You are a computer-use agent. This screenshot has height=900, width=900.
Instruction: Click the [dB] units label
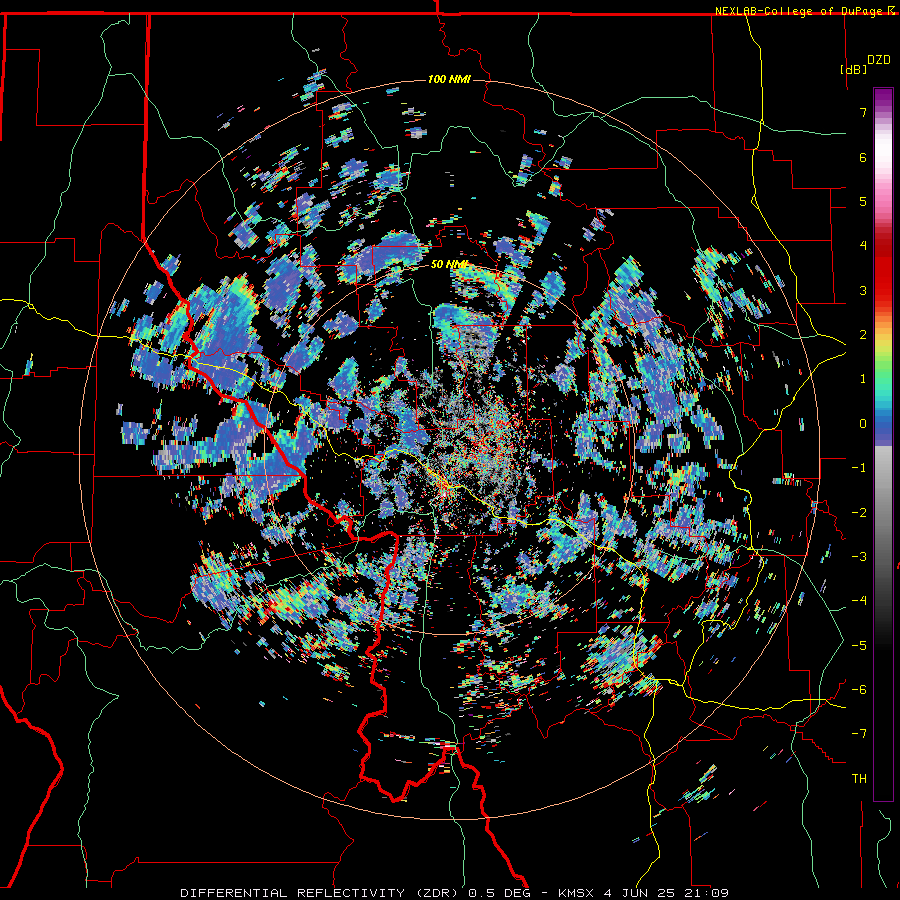pyautogui.click(x=853, y=69)
